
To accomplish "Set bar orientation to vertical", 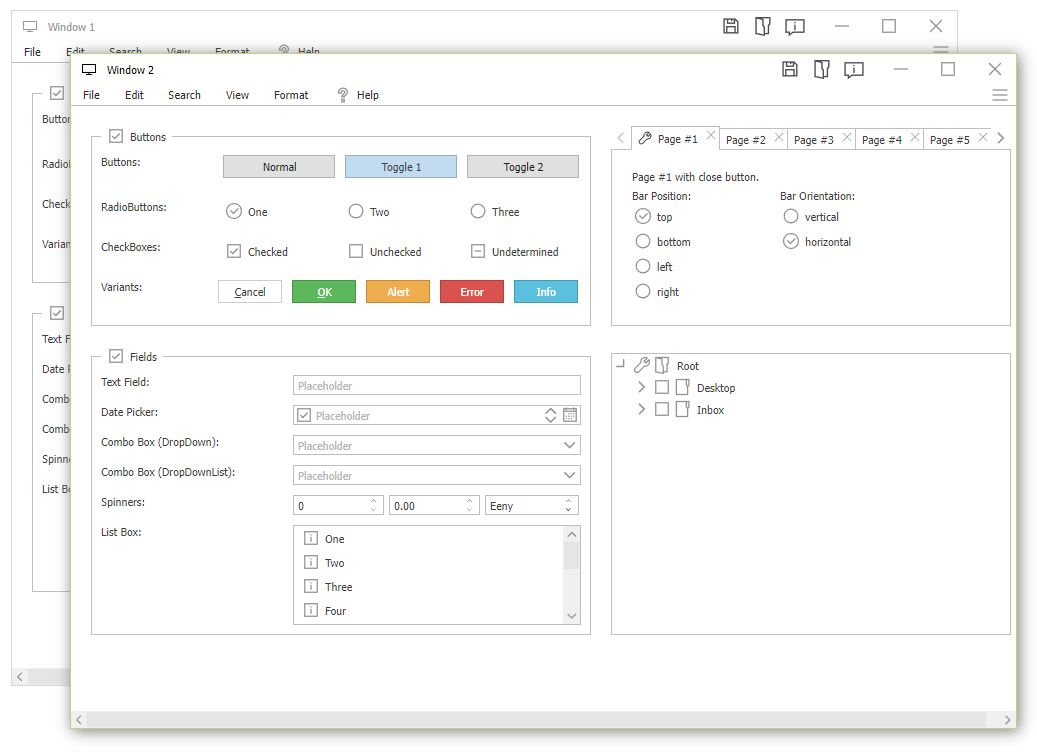I will 791,216.
